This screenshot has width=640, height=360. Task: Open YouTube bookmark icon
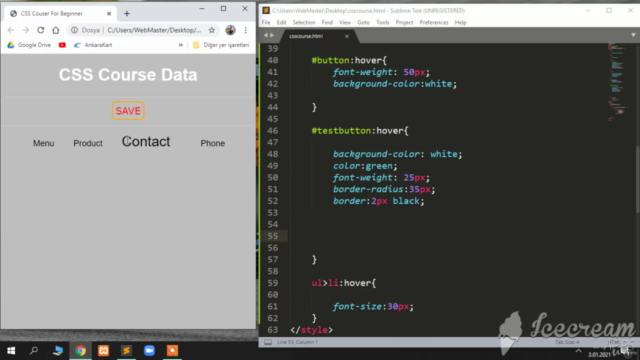[62, 45]
